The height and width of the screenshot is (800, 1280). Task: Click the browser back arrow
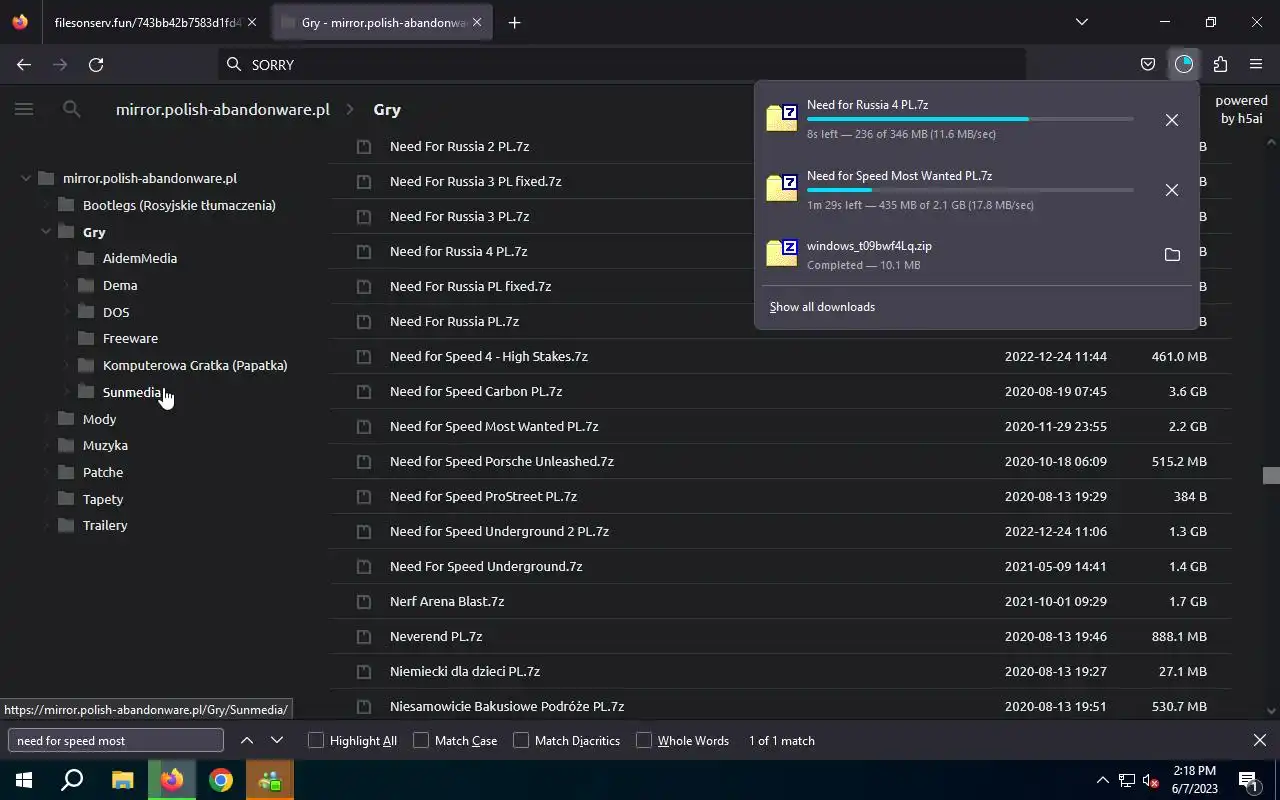point(24,64)
